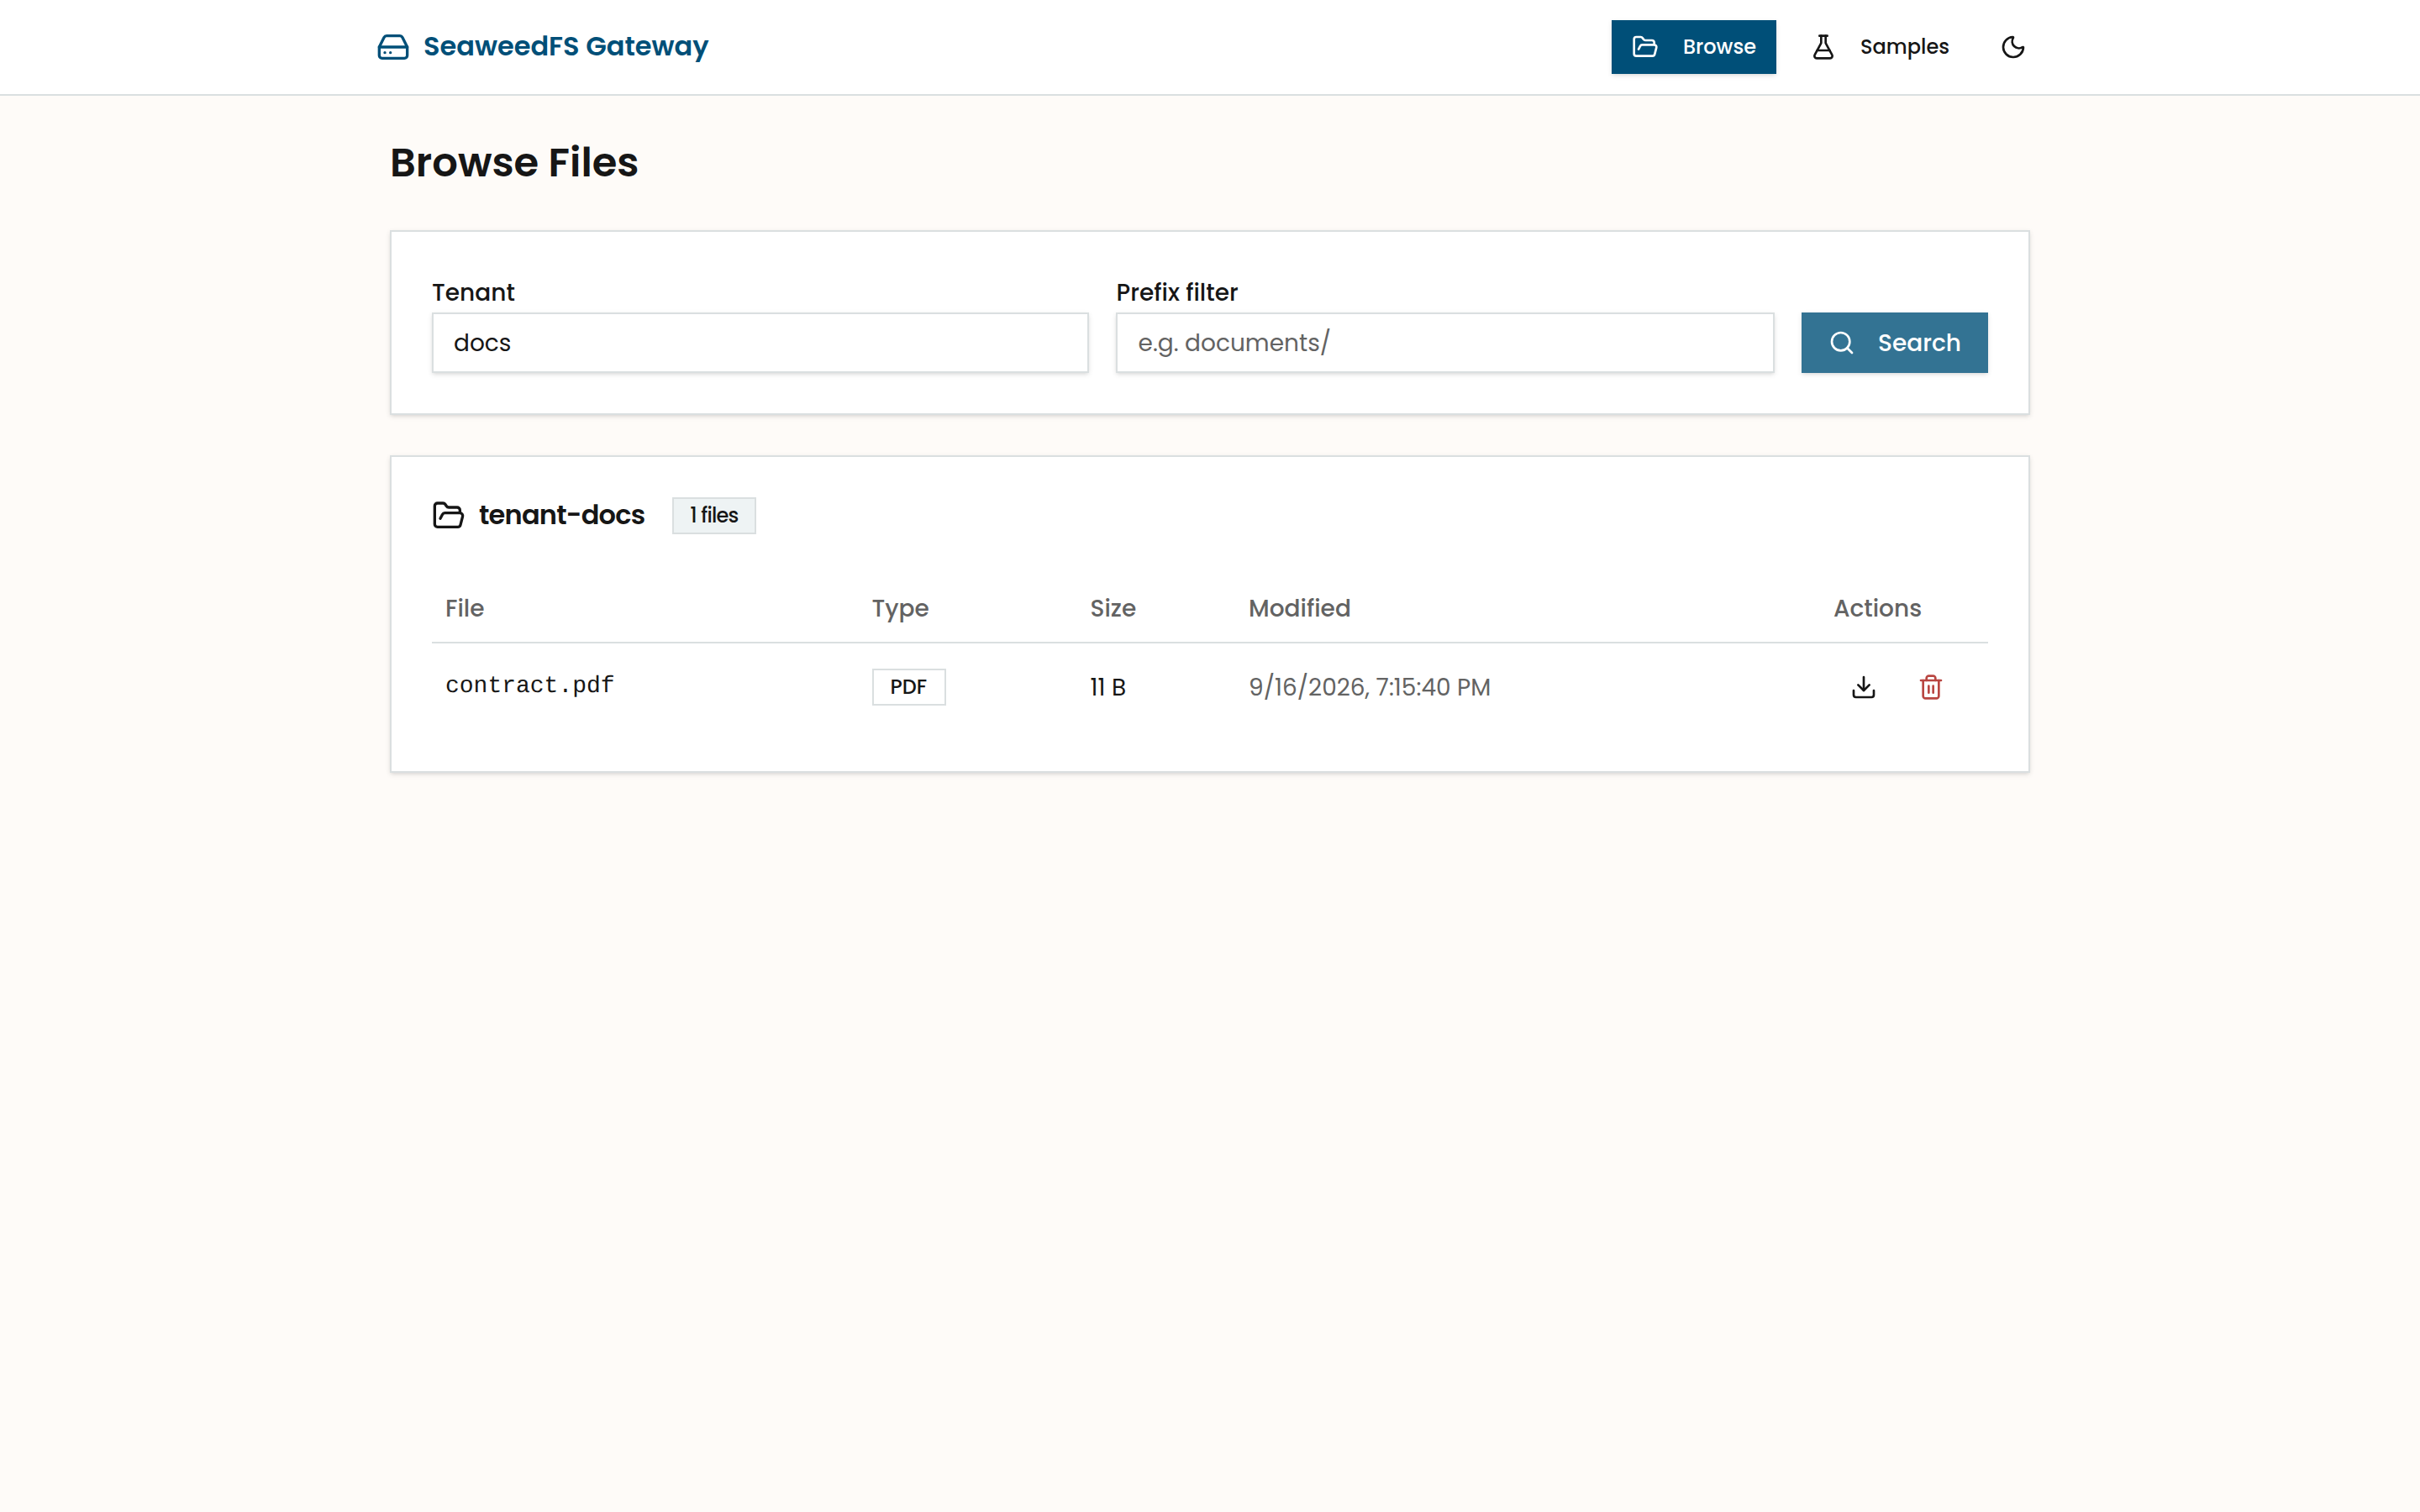Click the Type column header
Screen dimensions: 2420x1512
900,608
